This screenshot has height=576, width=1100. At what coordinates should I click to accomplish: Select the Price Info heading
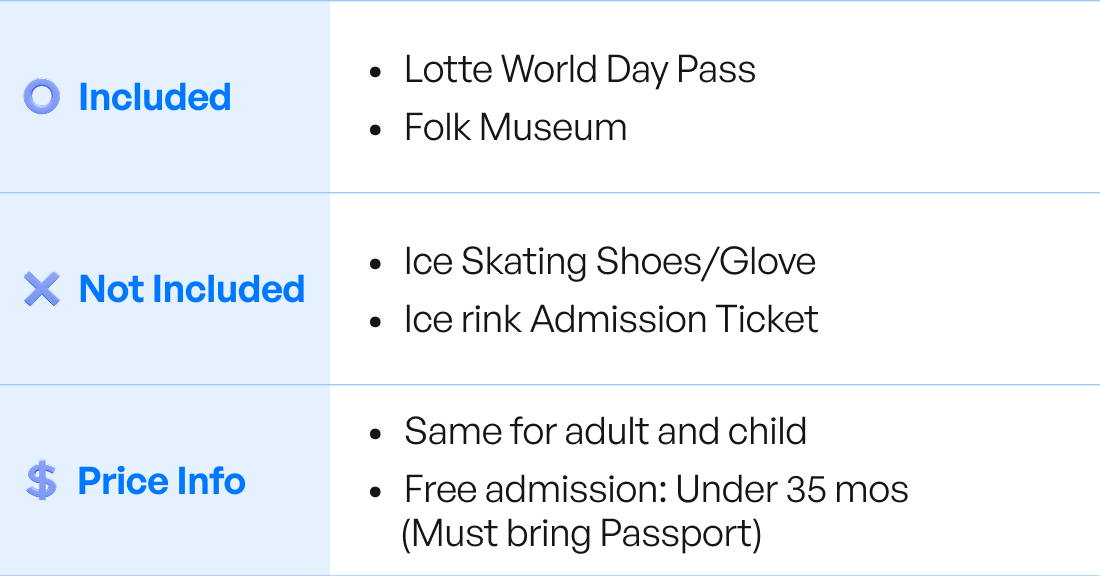(x=161, y=481)
